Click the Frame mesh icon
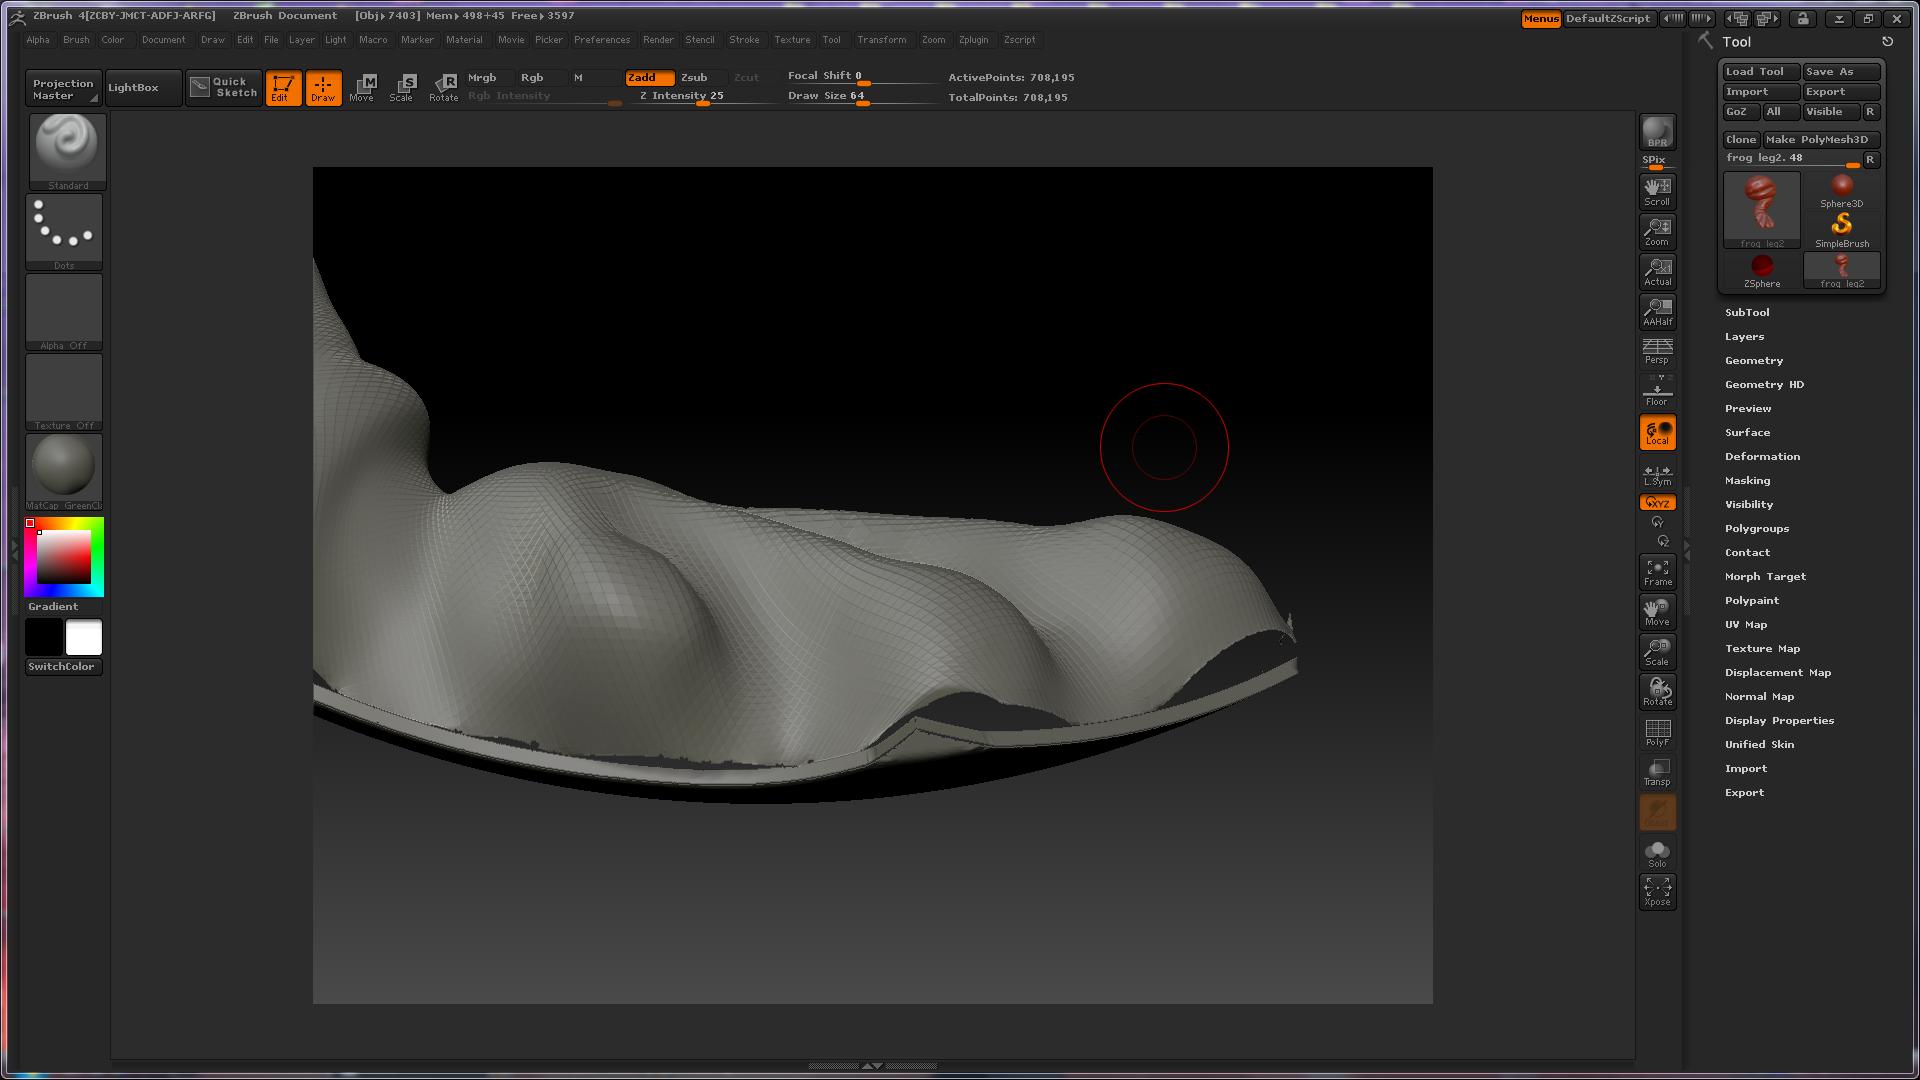The image size is (1920, 1080). 1657,571
